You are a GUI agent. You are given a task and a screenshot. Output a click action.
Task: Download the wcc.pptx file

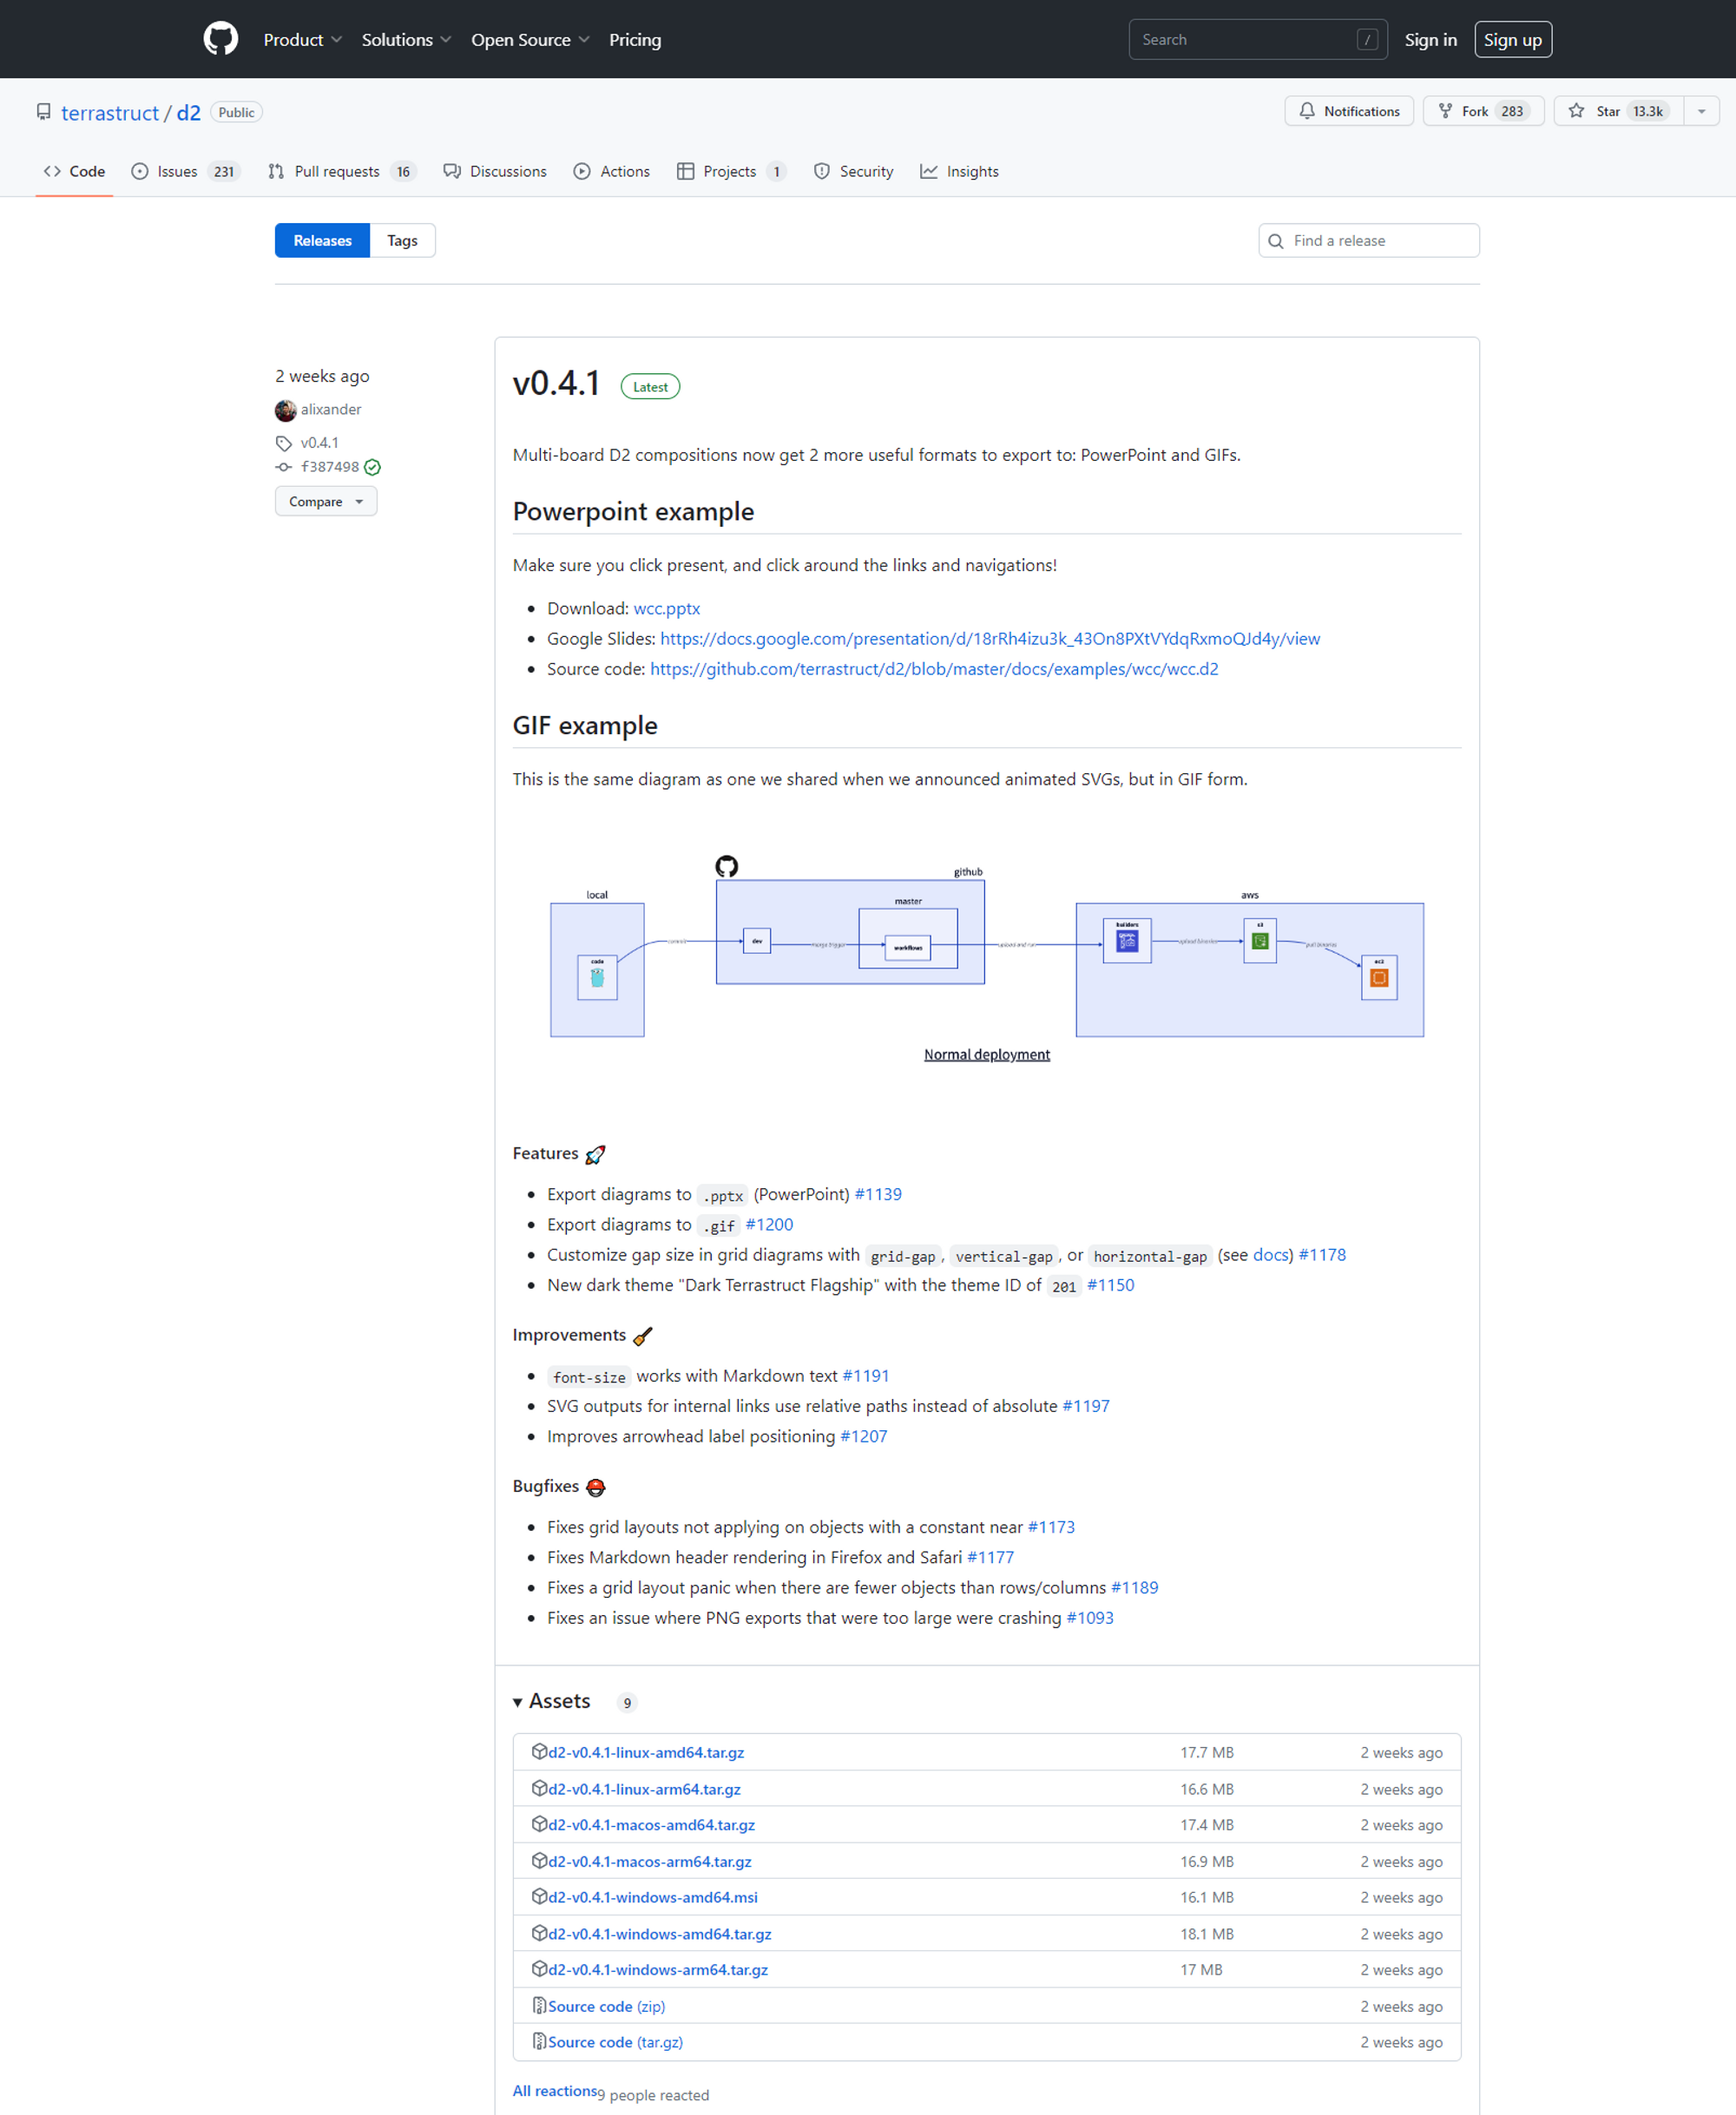pos(666,608)
